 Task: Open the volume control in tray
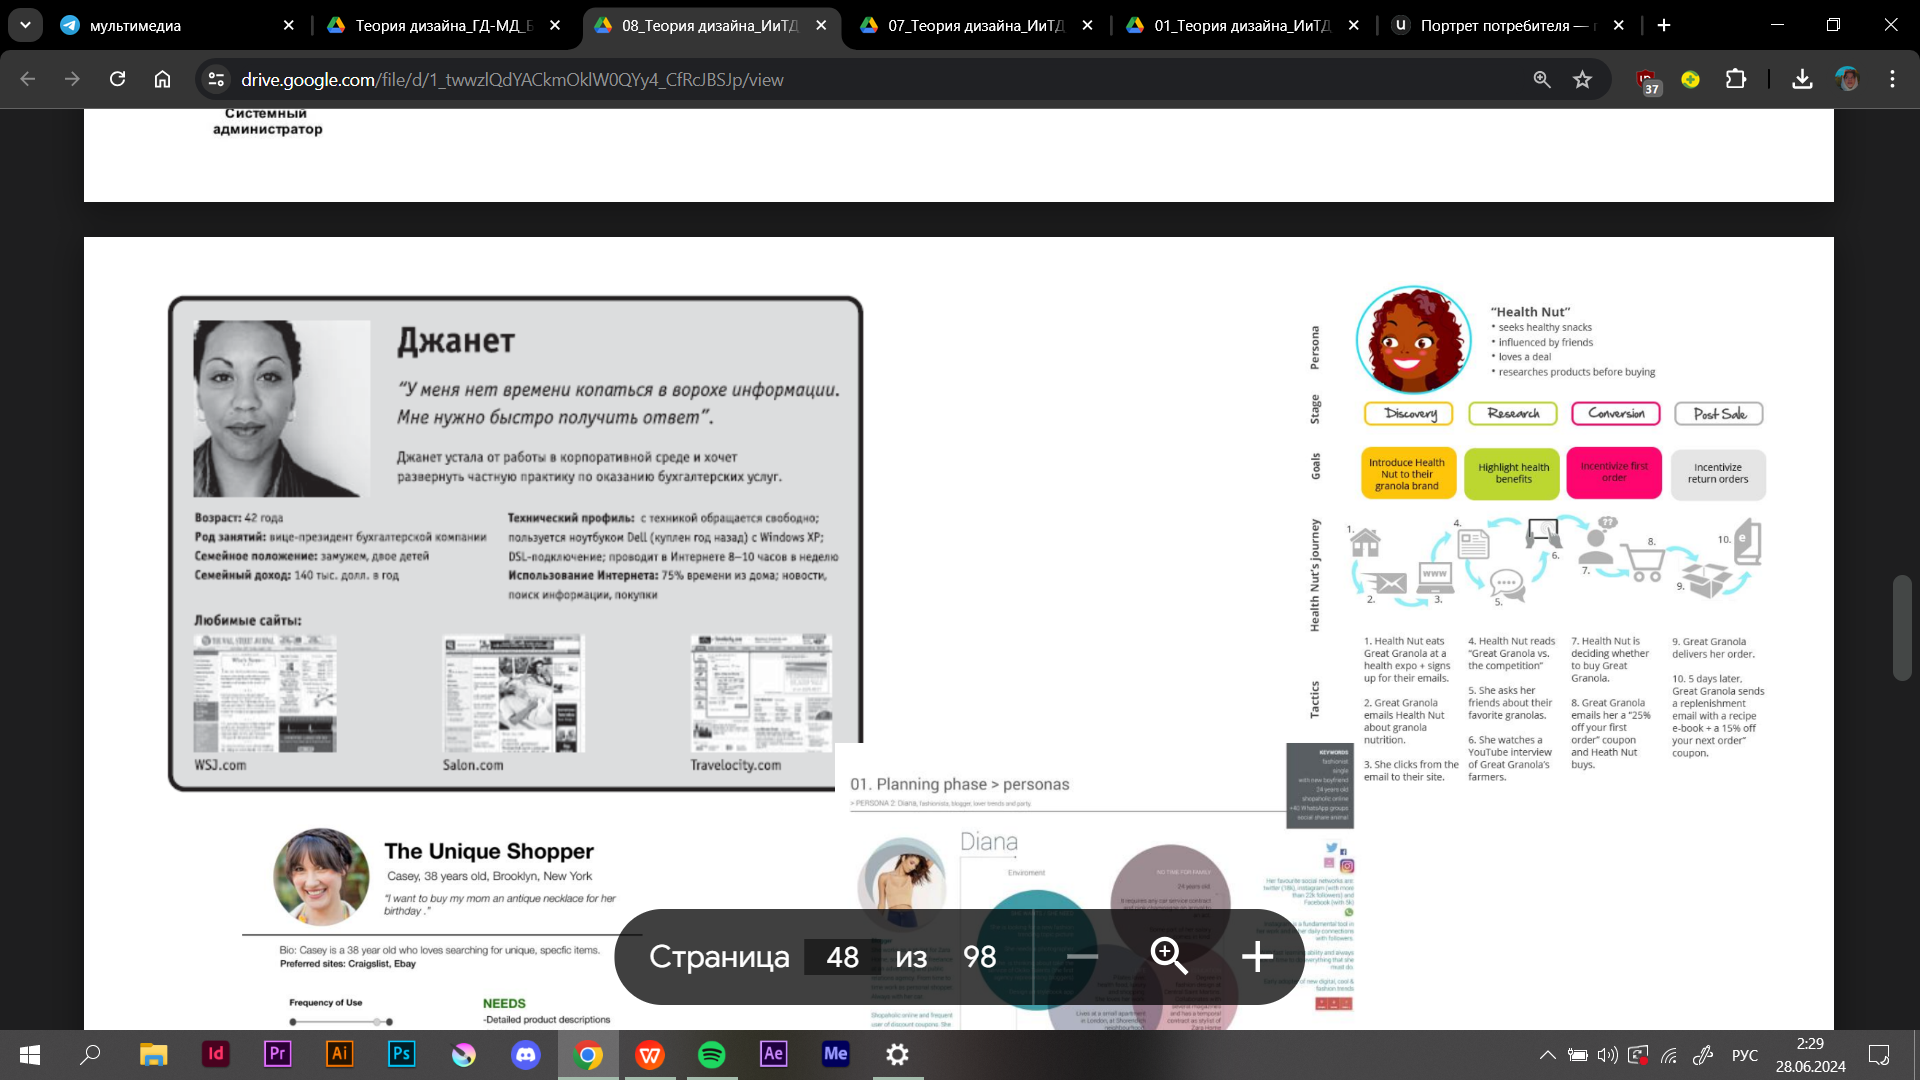(x=1607, y=1055)
